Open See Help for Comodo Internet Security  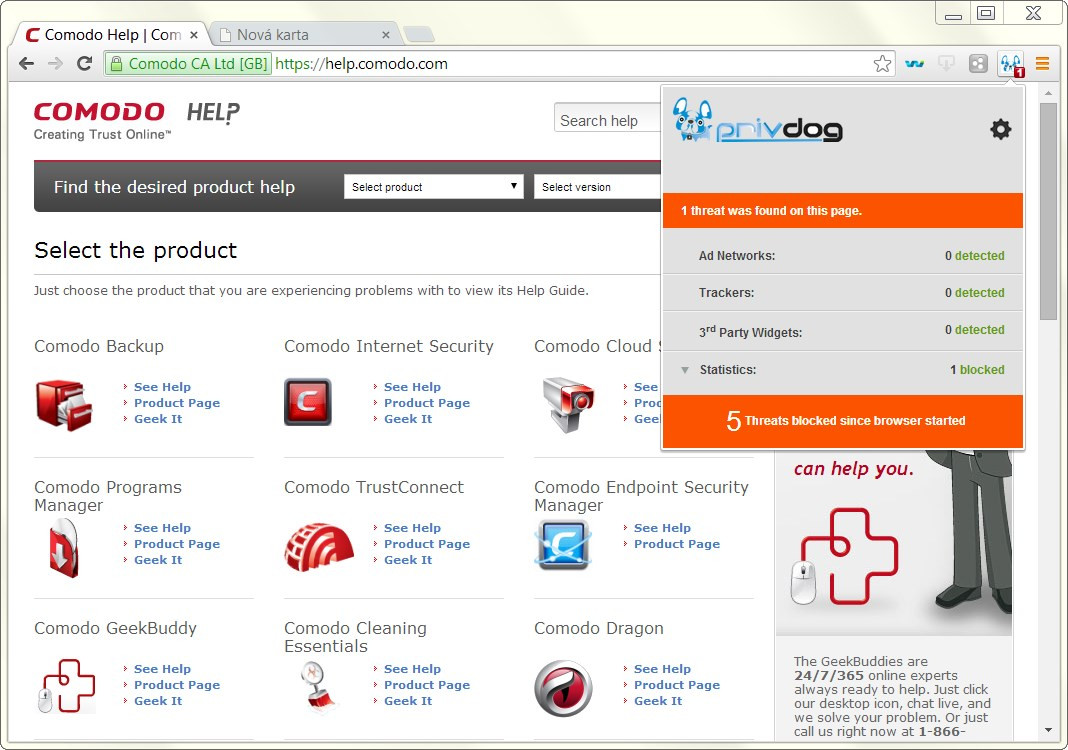412,387
